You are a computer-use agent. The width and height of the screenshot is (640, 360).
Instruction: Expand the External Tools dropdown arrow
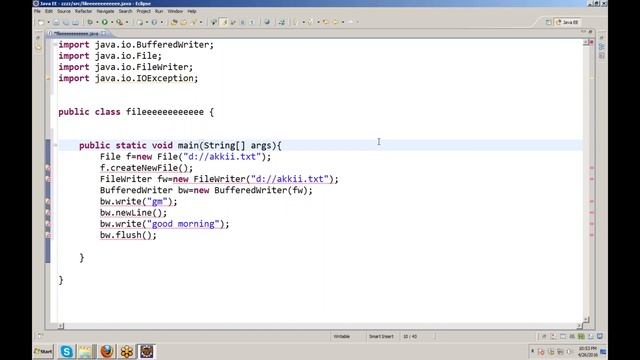(x=127, y=22)
